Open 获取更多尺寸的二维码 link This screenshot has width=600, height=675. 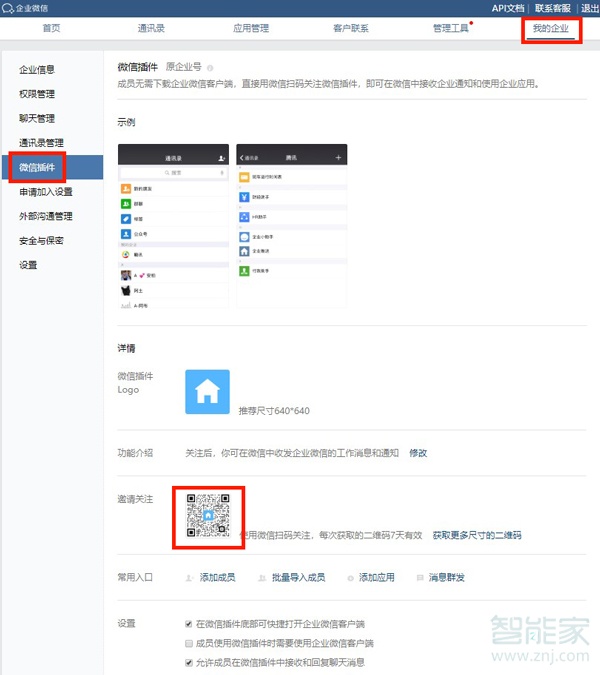[477, 536]
